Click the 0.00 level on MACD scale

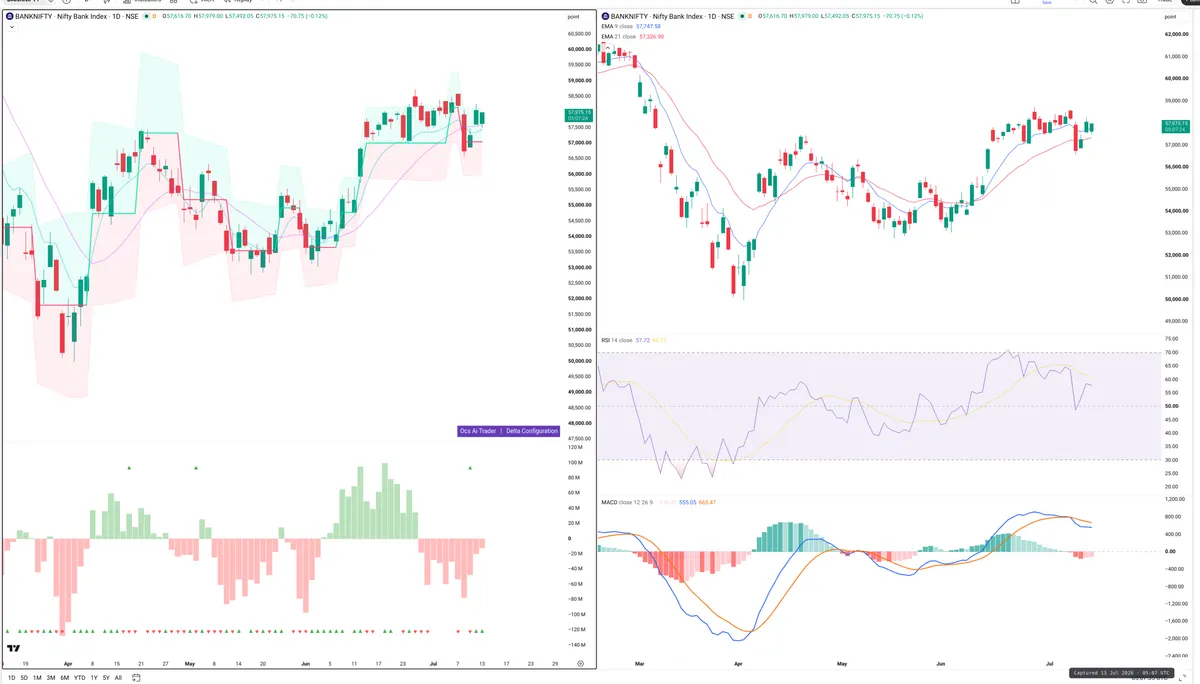point(1172,551)
